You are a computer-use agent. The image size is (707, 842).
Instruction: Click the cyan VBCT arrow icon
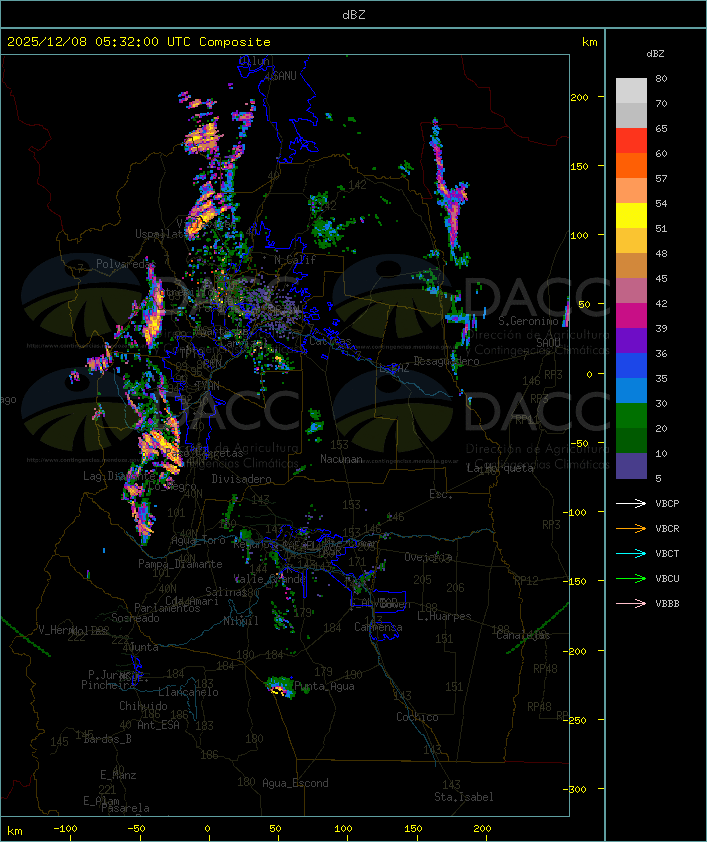(x=631, y=553)
